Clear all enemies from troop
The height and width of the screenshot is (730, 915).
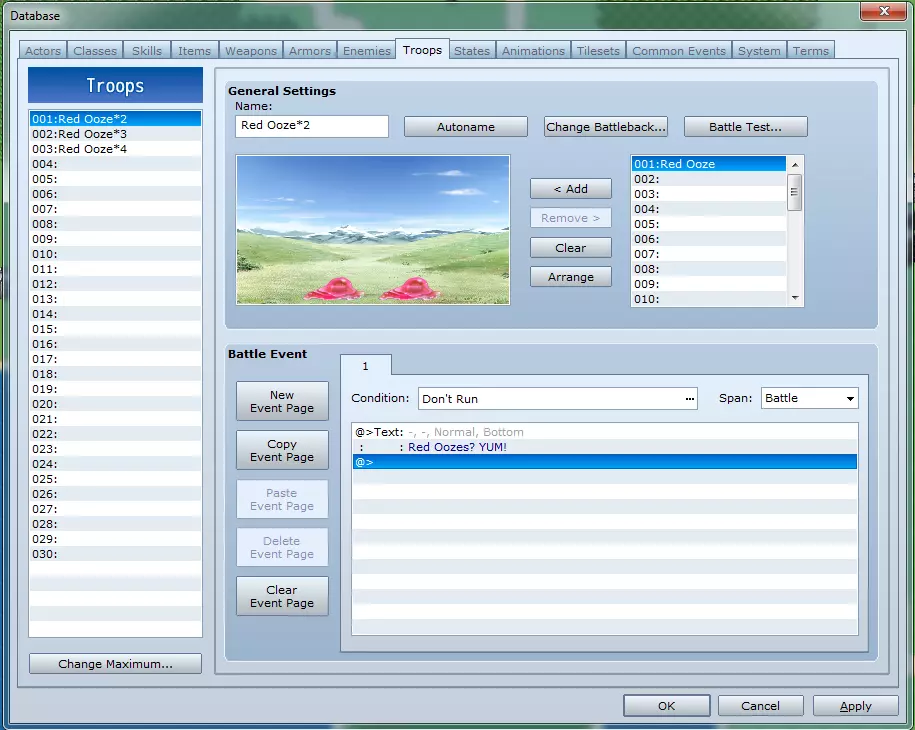click(x=570, y=248)
